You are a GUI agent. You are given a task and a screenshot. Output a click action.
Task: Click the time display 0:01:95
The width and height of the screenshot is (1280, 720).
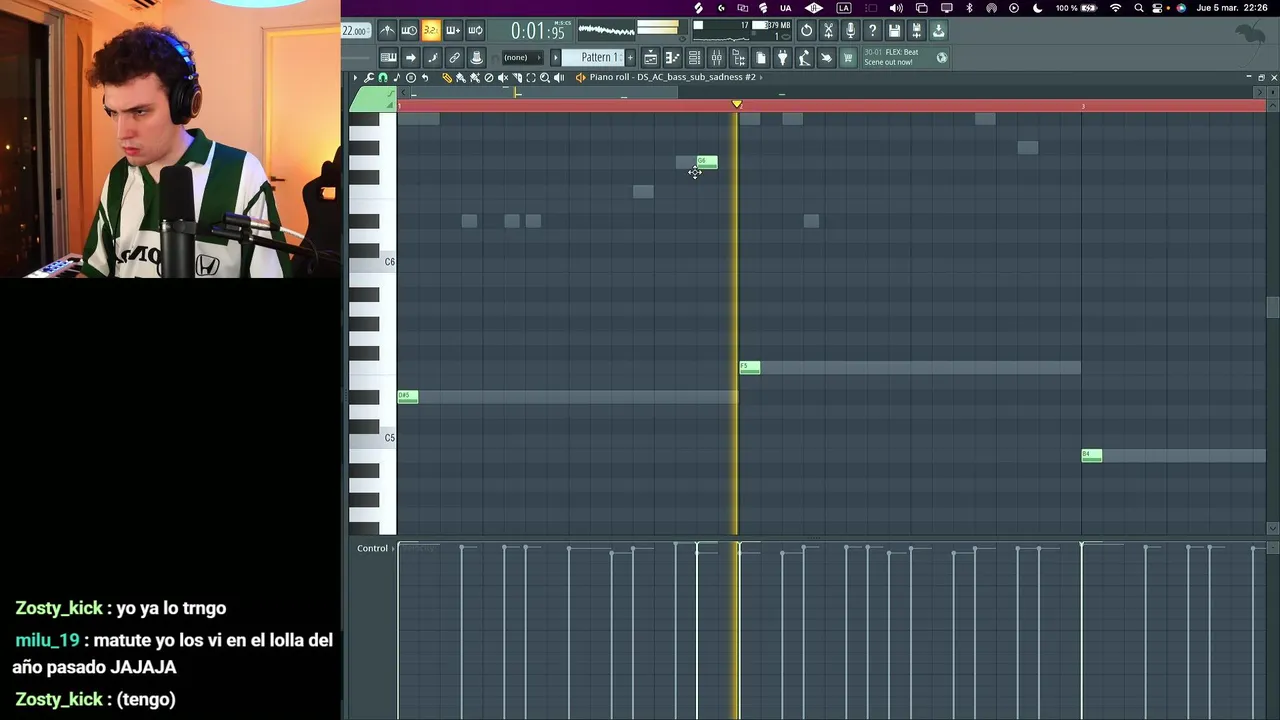click(x=540, y=31)
